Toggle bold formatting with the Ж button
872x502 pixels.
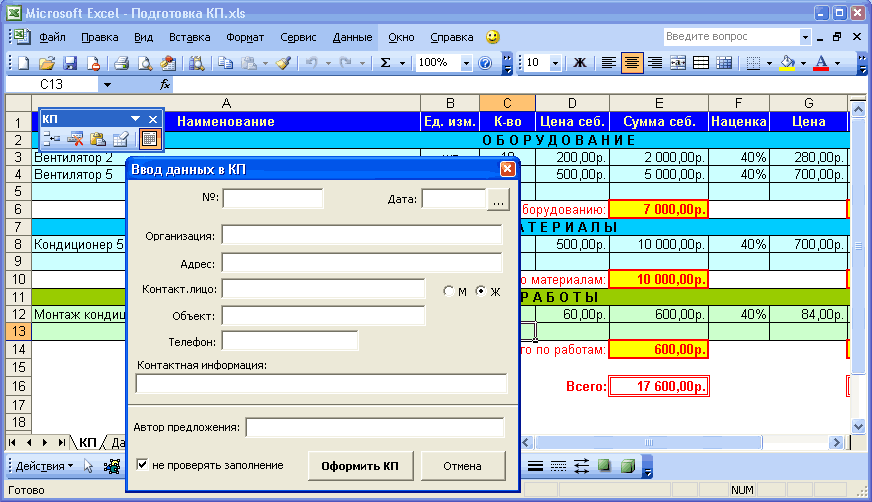(579, 62)
